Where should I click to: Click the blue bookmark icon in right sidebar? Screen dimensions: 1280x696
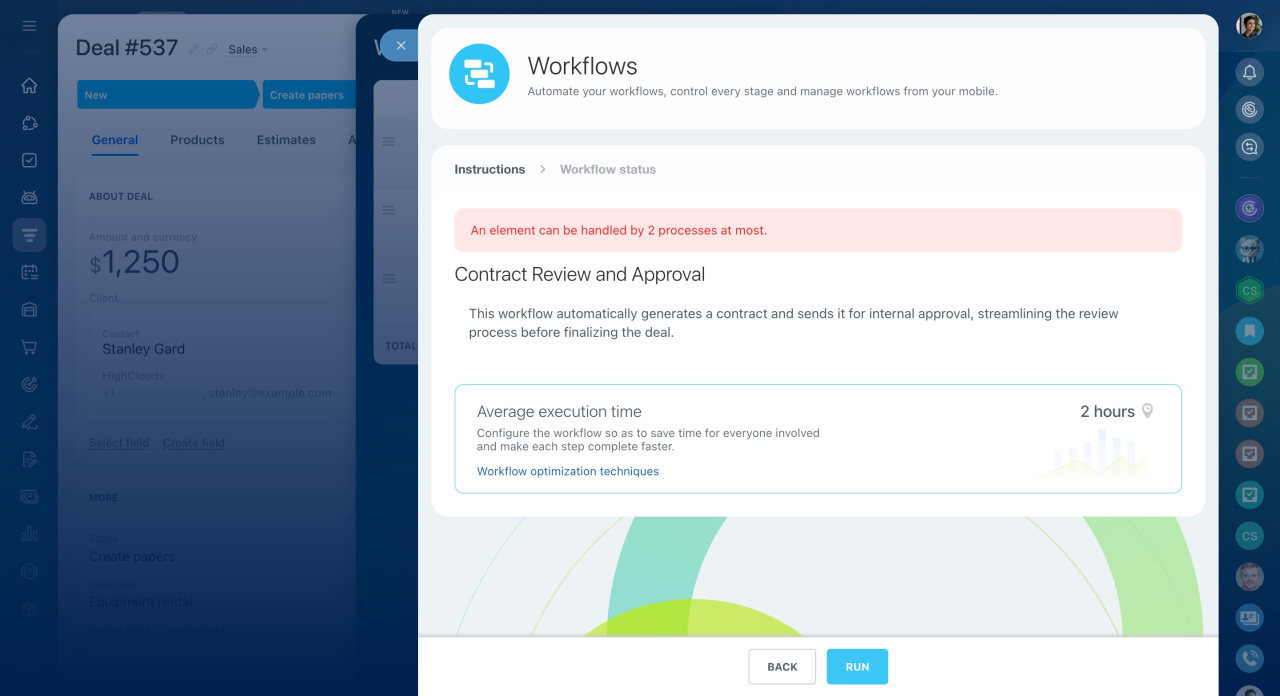click(1249, 330)
